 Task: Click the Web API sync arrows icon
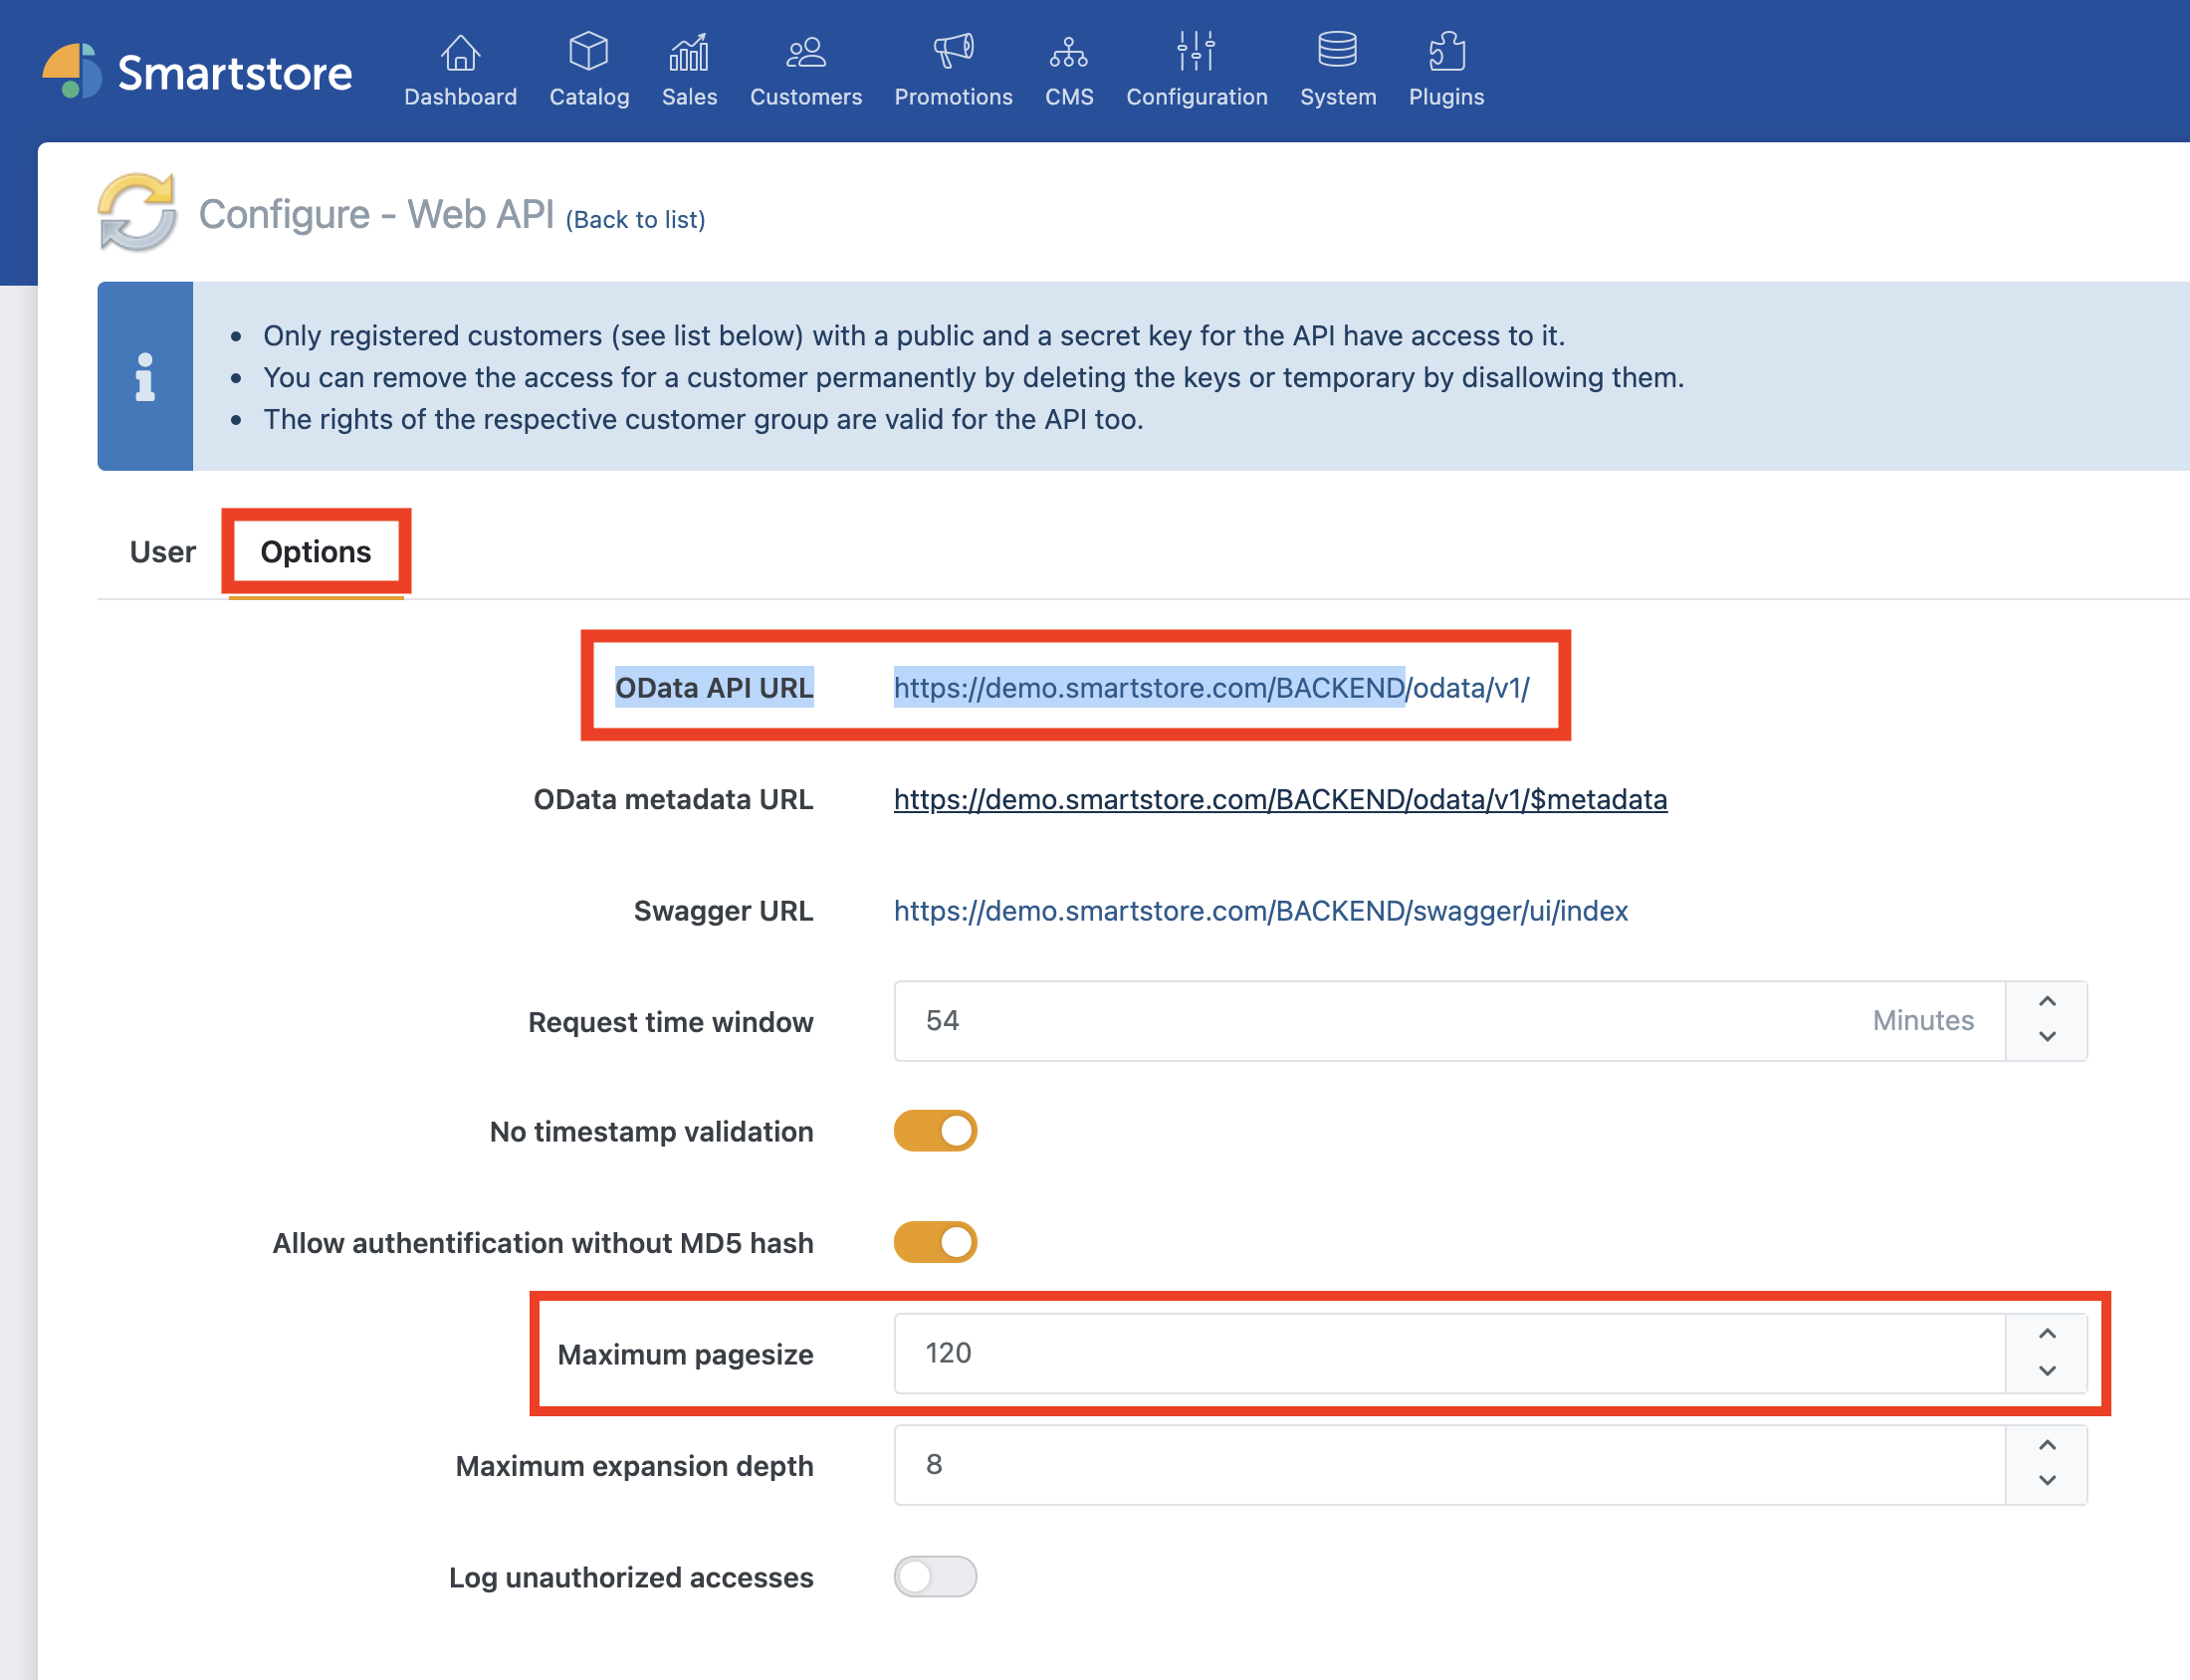[x=137, y=212]
